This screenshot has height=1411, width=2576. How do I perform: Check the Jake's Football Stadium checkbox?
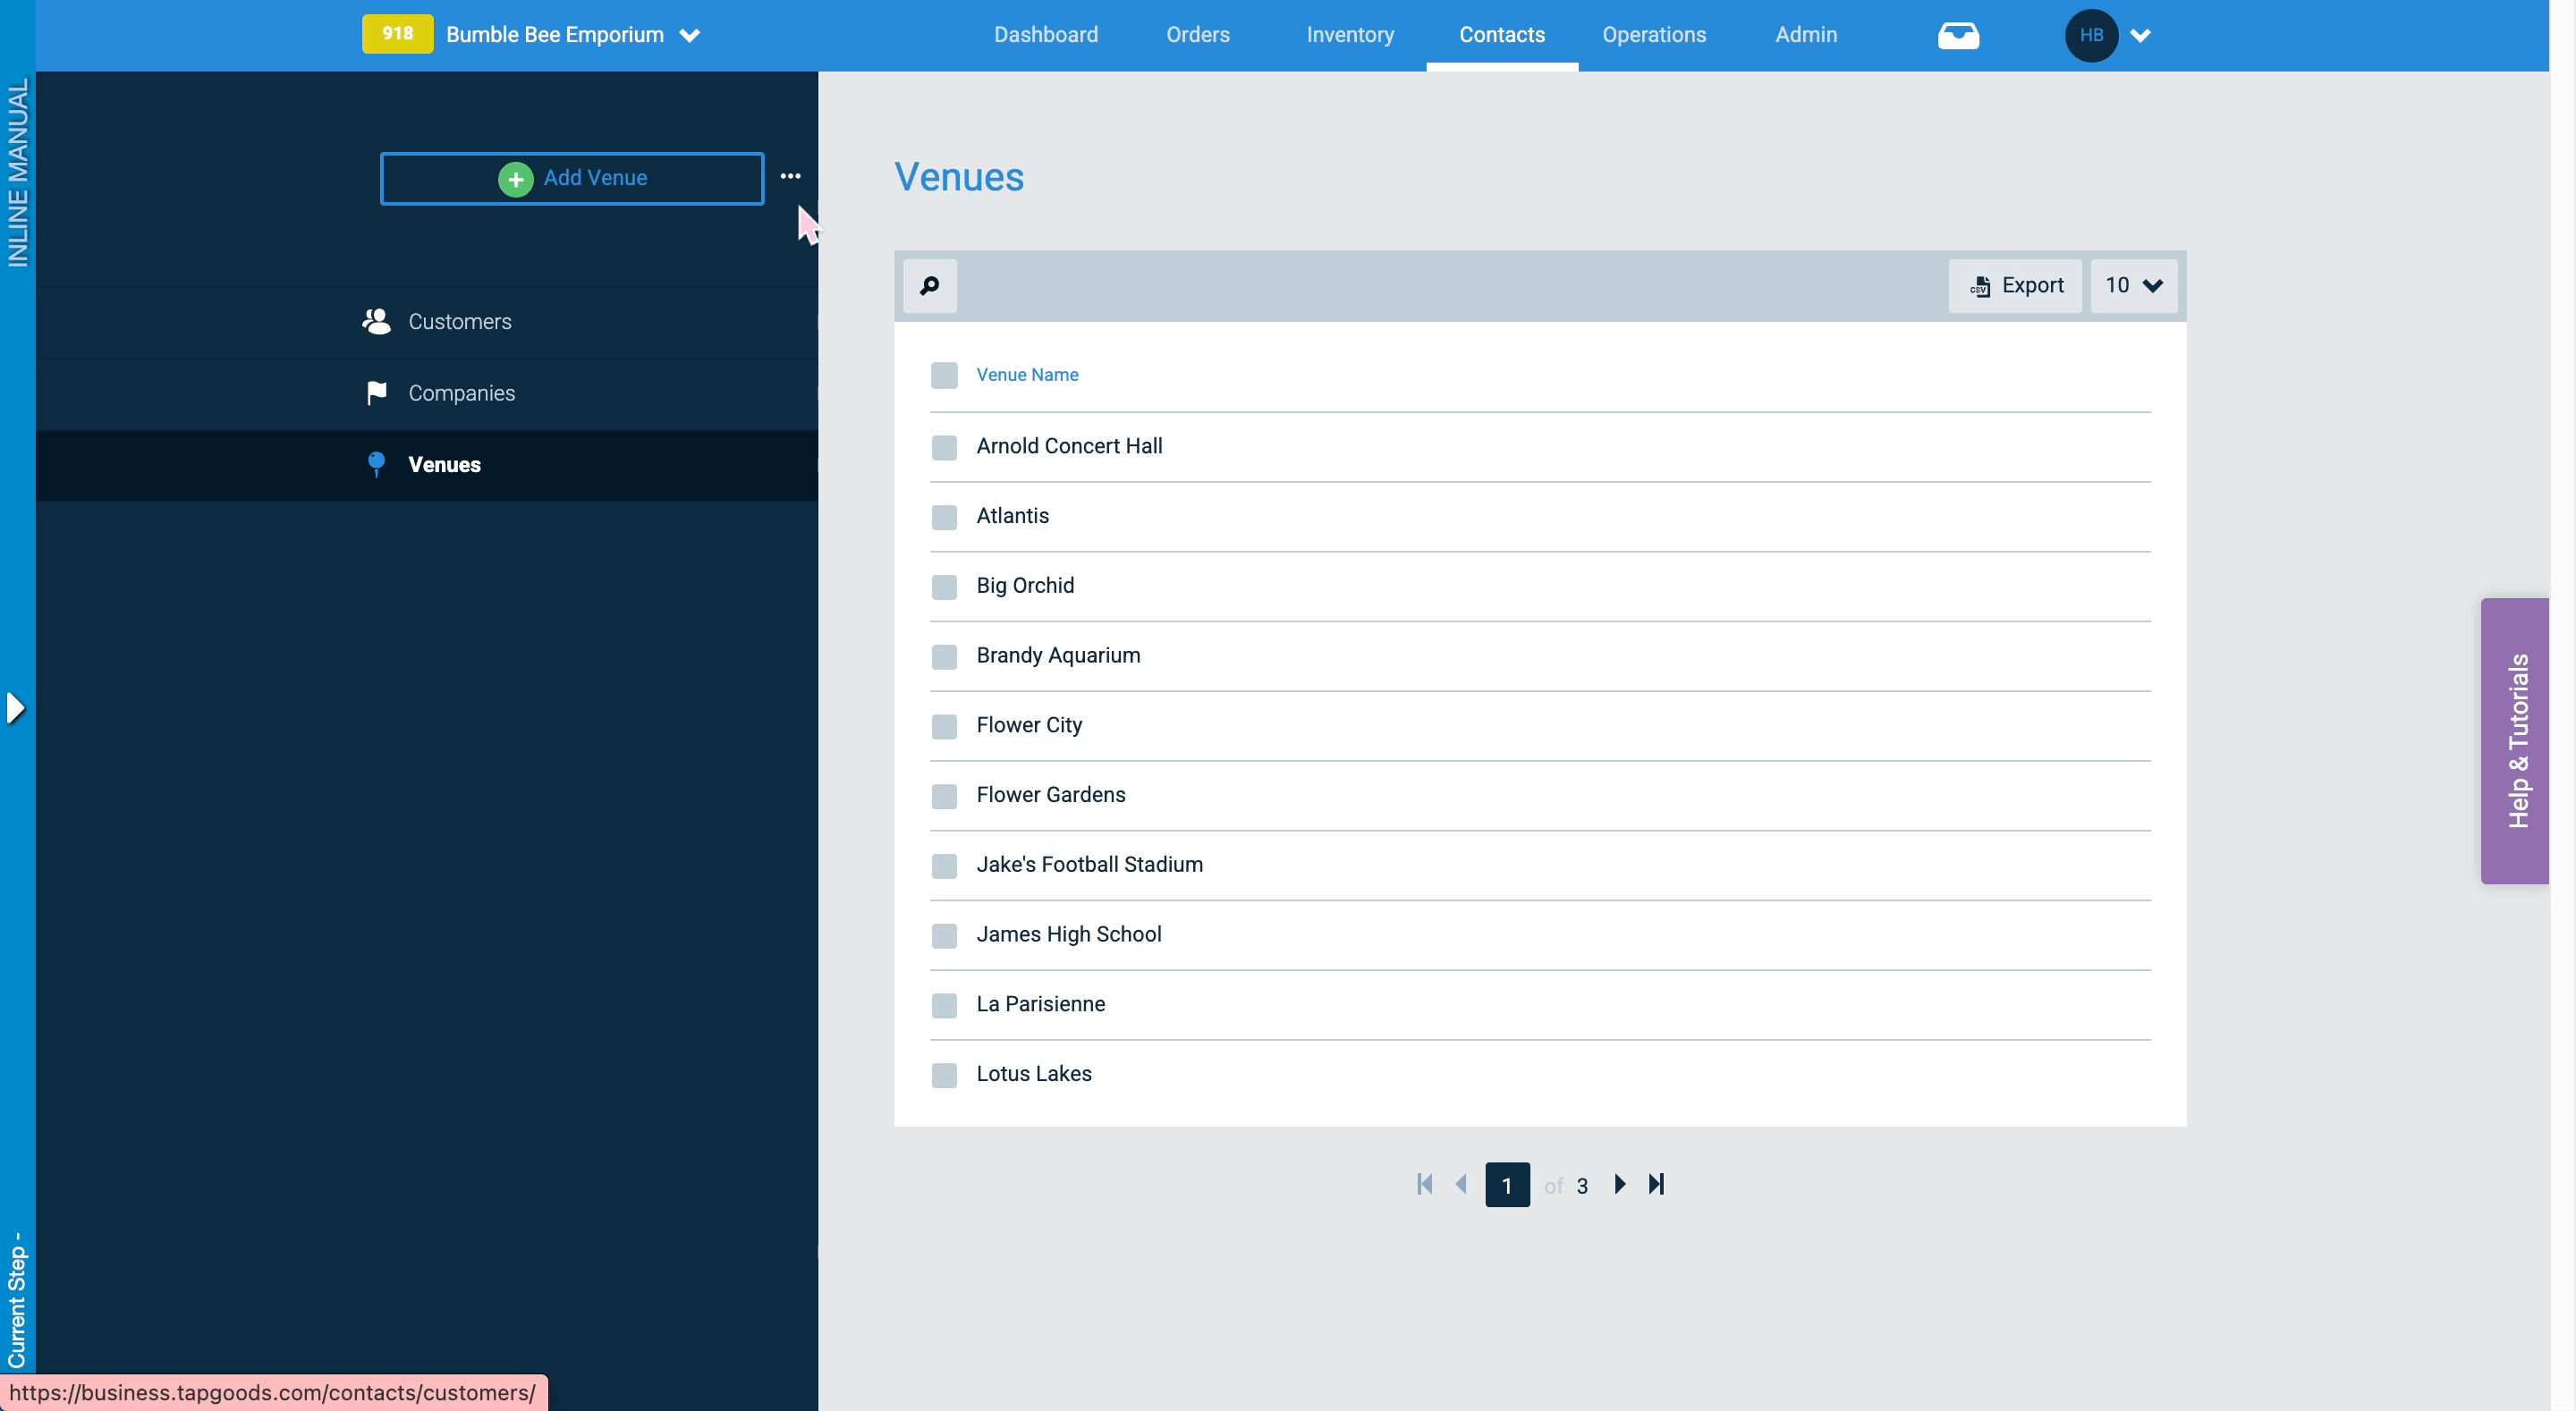click(x=944, y=866)
